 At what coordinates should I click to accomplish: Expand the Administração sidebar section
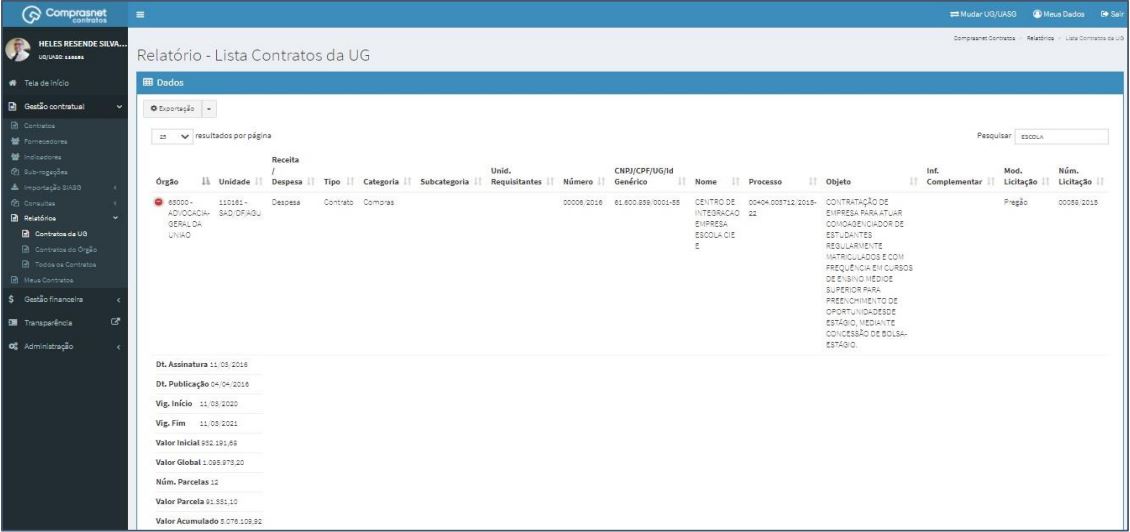(x=64, y=346)
